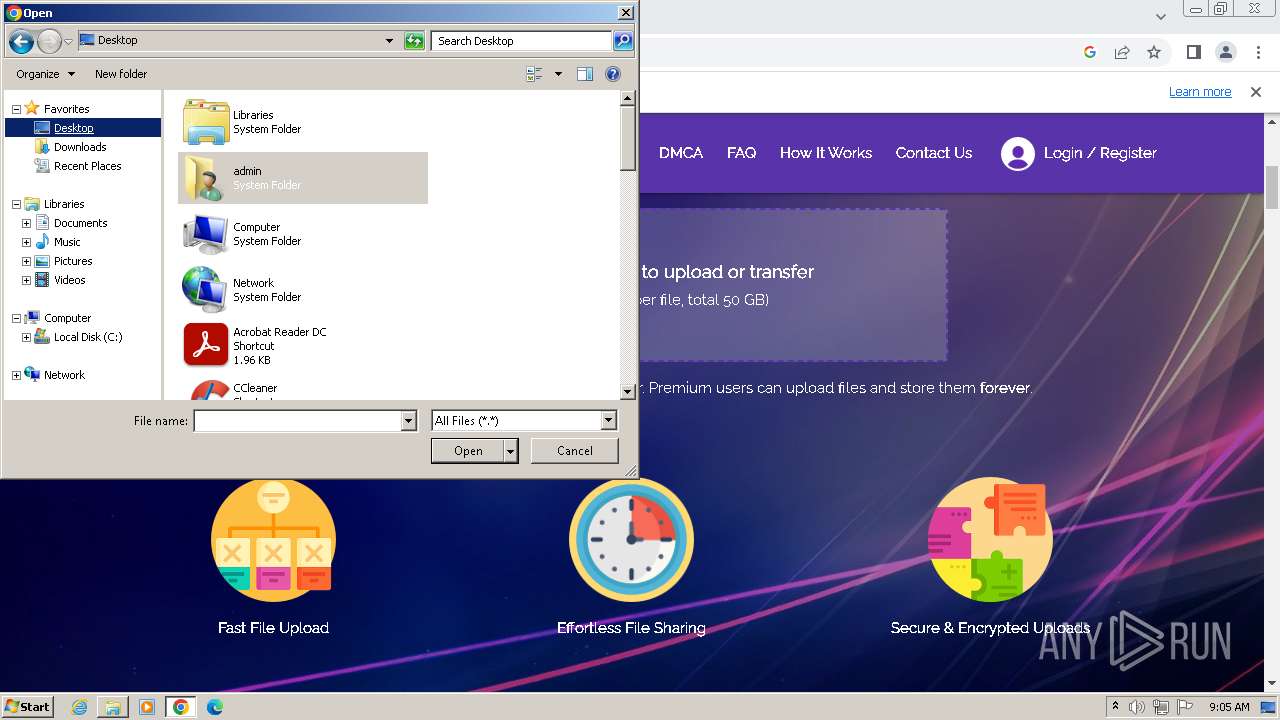Click the volume icon in system tray

coord(1137,707)
